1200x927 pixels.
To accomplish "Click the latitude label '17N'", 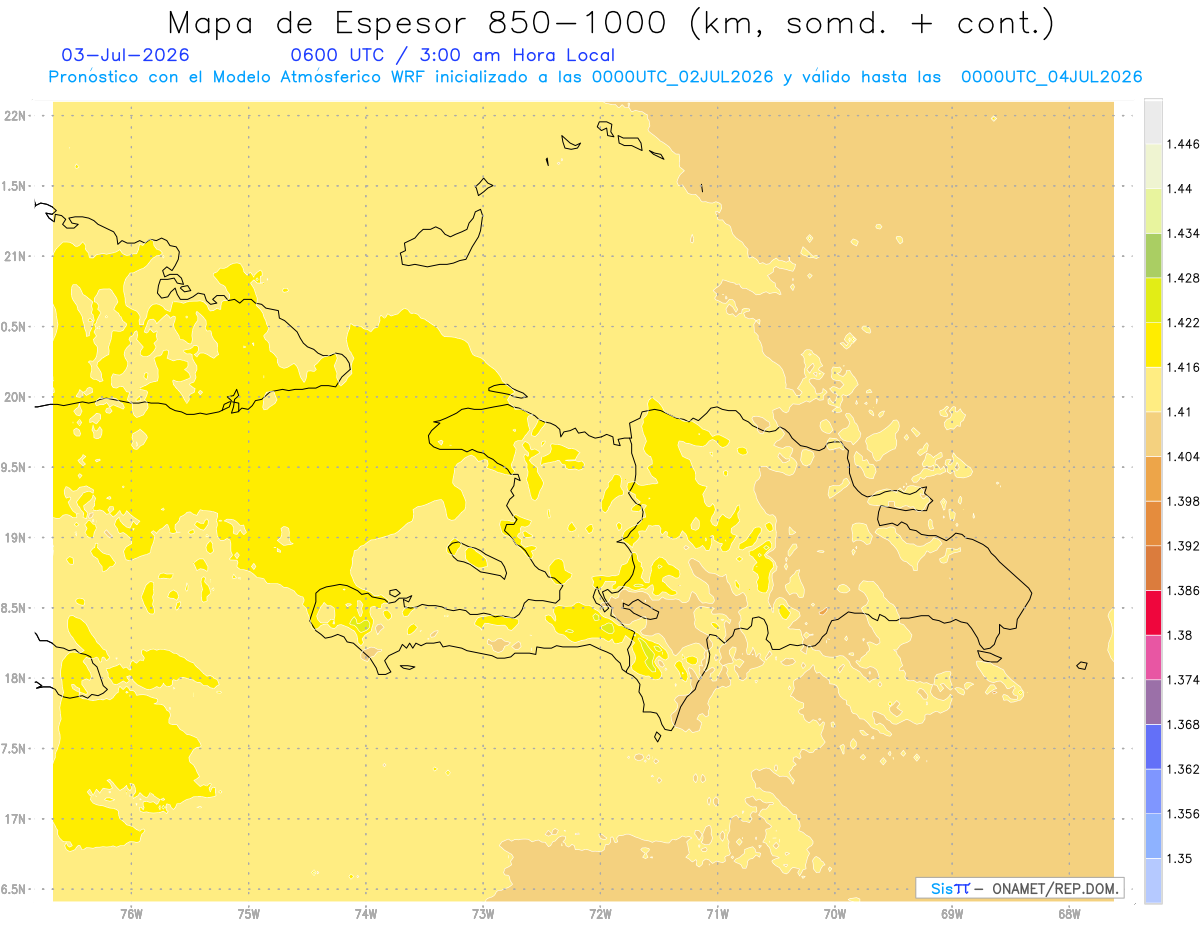I will 16,819.
